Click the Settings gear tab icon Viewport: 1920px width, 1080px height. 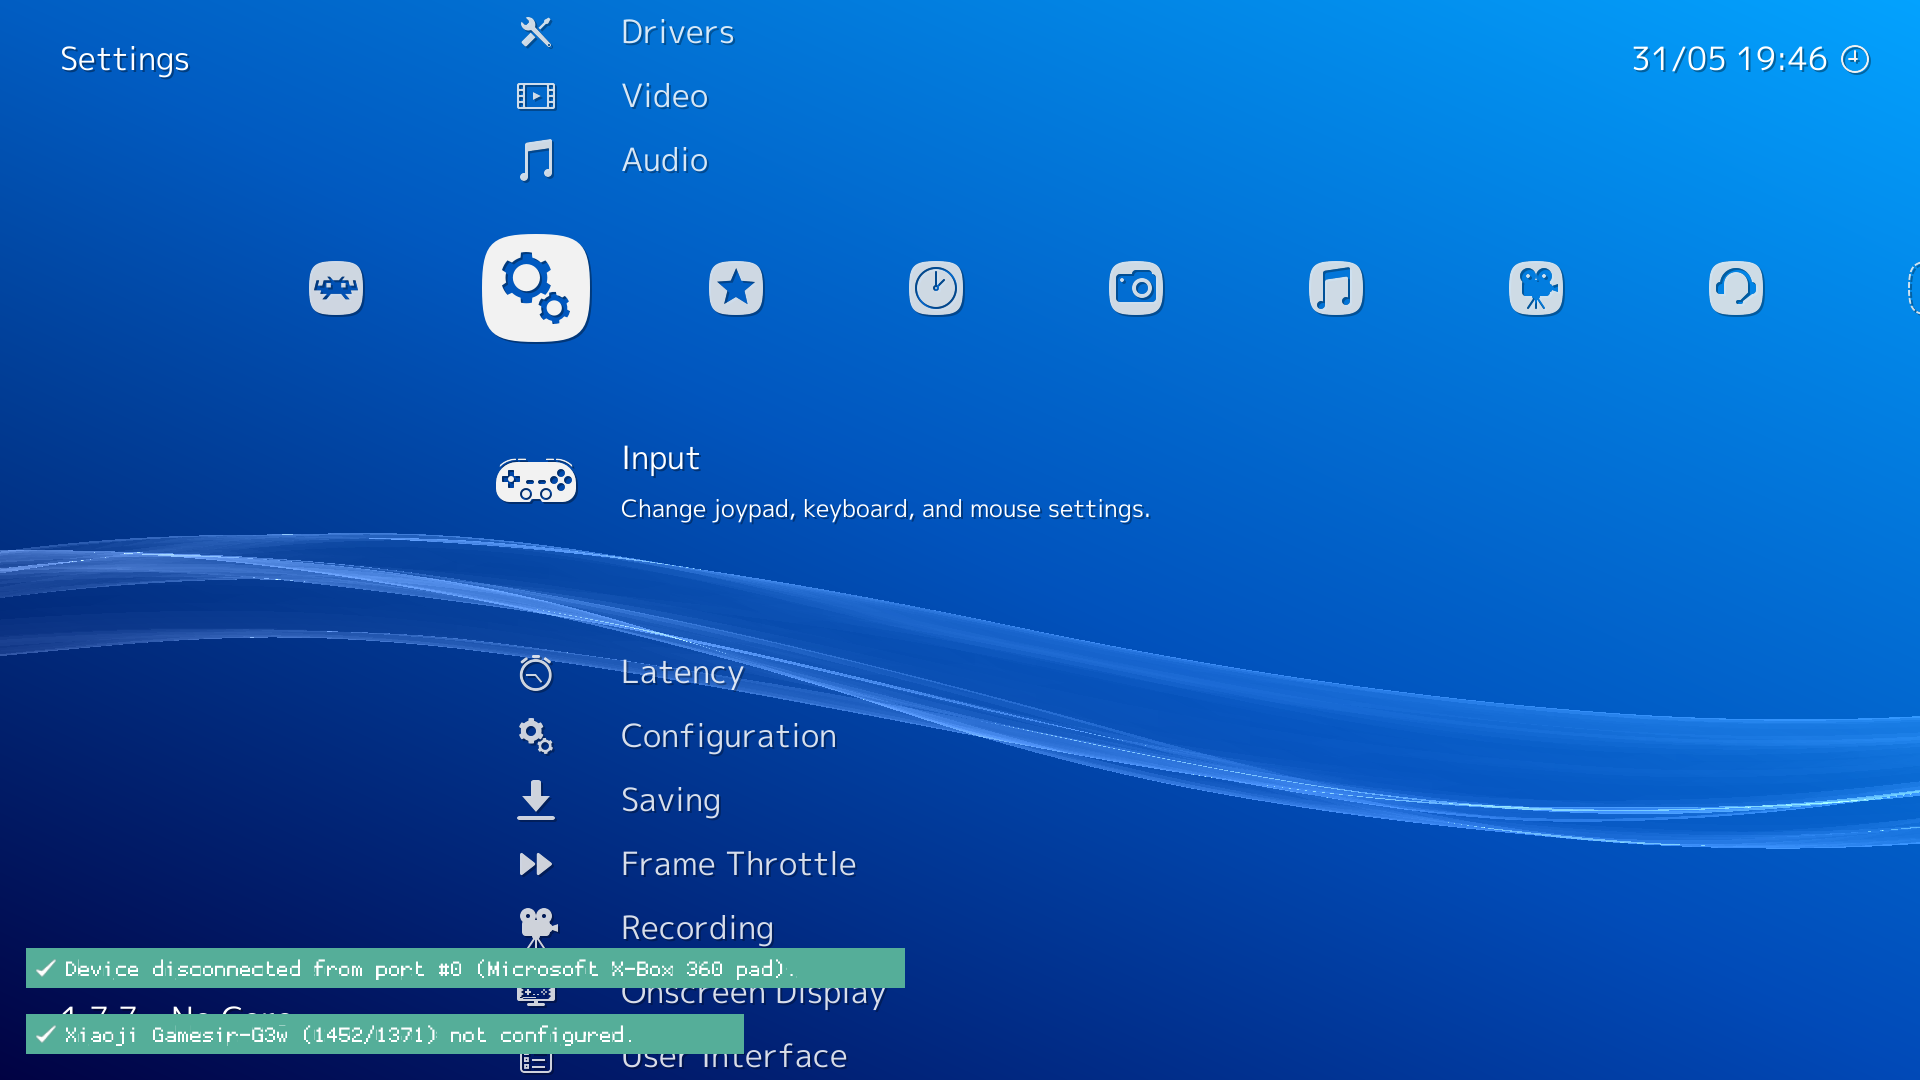(536, 287)
